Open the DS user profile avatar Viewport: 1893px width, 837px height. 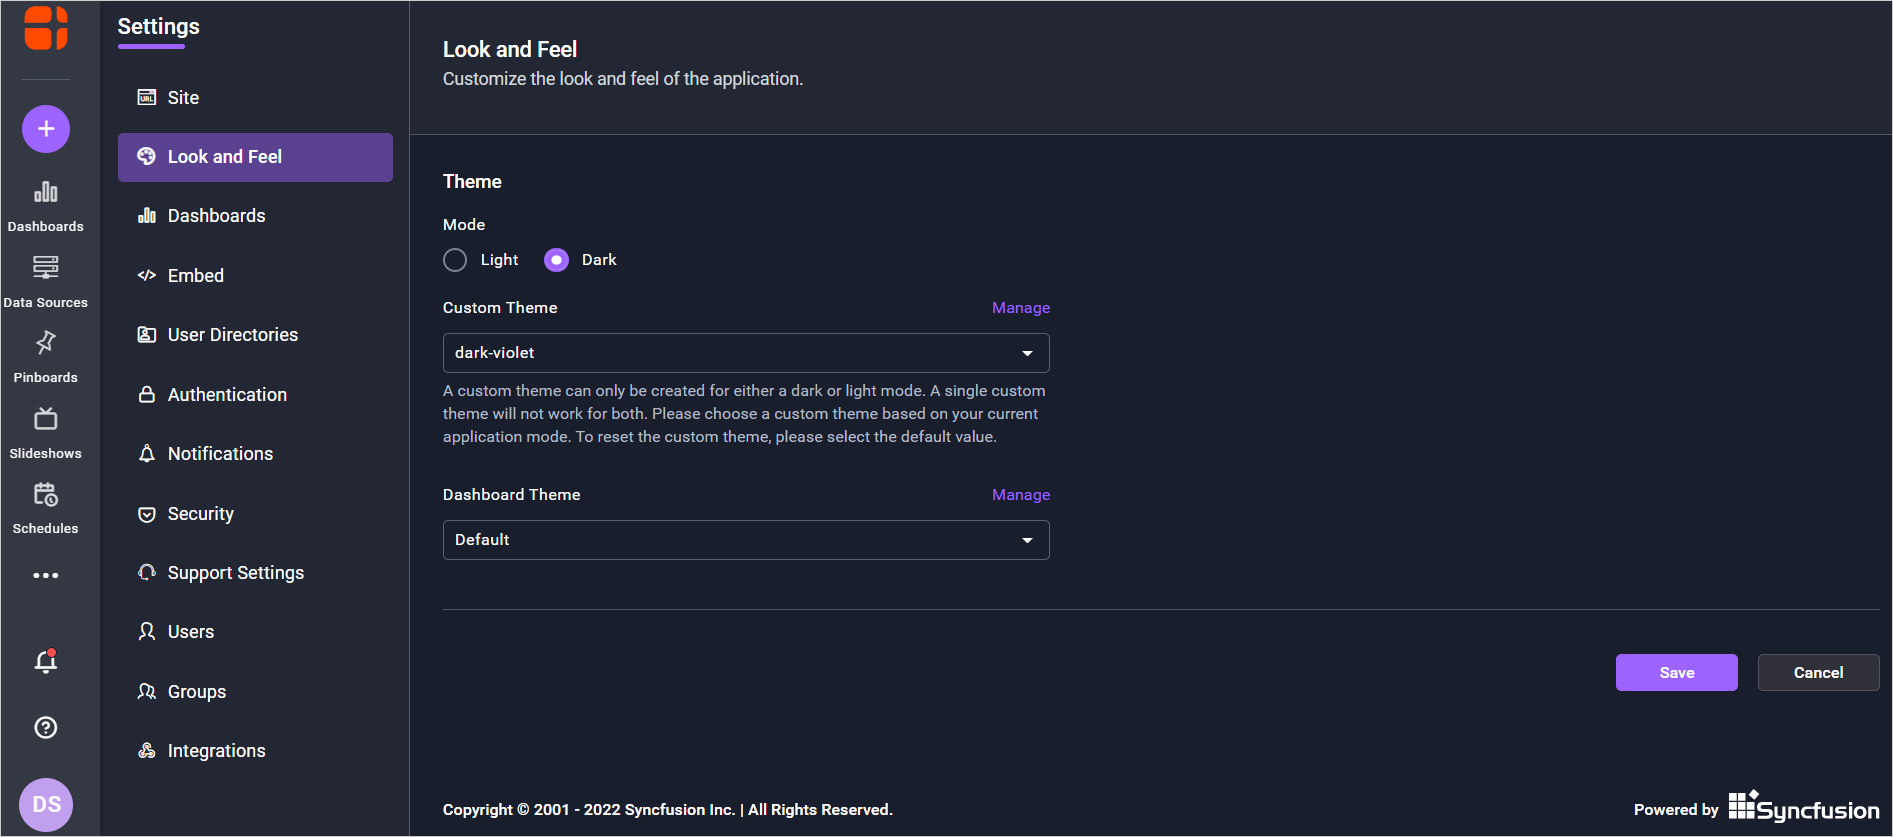point(46,804)
